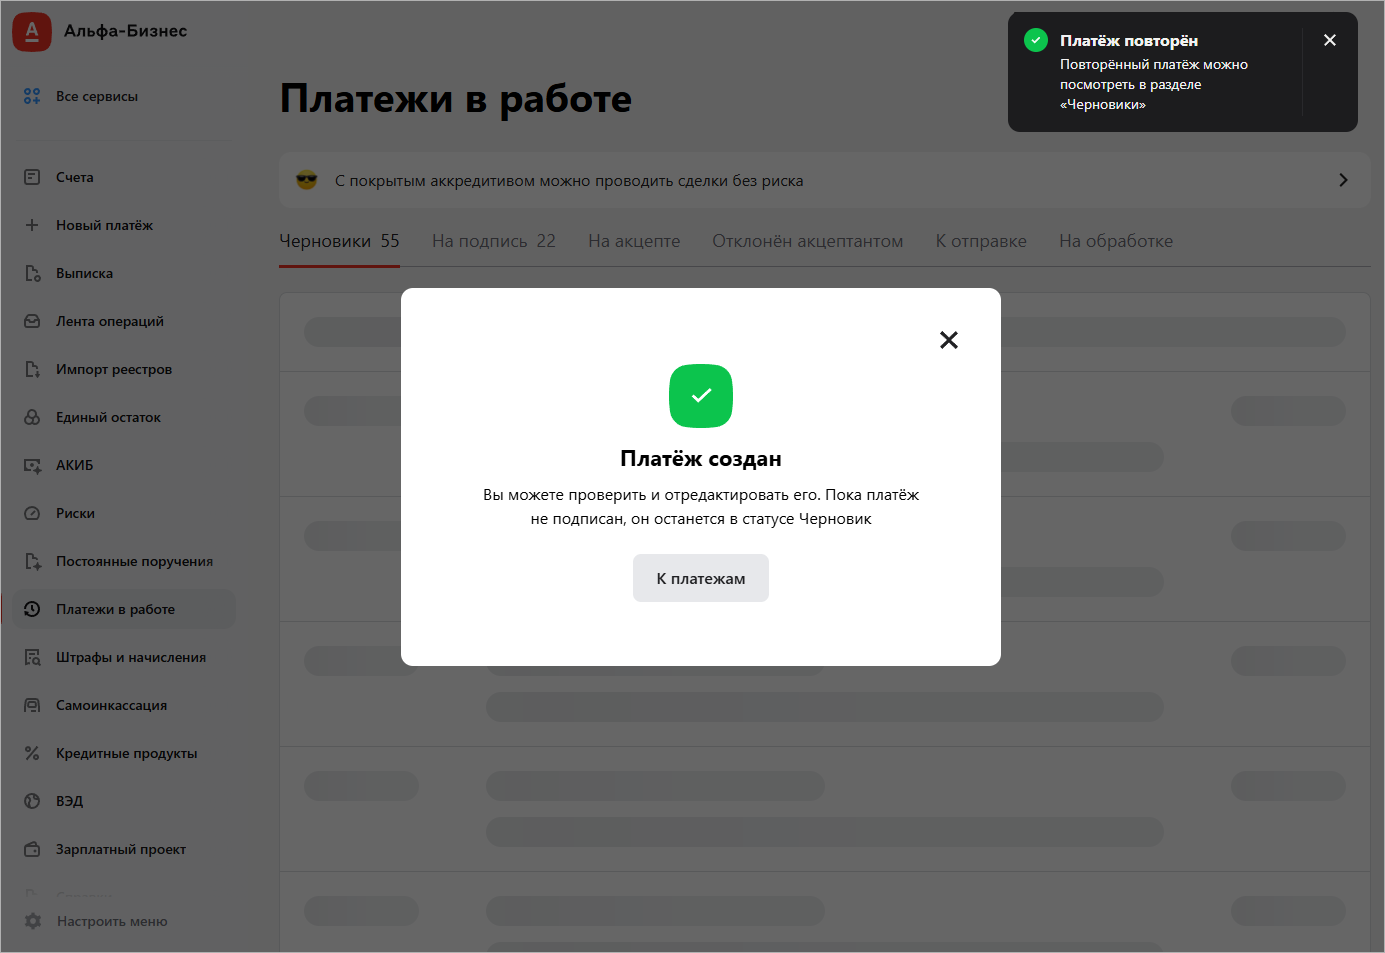Open Зарплатный проект menu item
This screenshot has width=1385, height=953.
tap(121, 849)
